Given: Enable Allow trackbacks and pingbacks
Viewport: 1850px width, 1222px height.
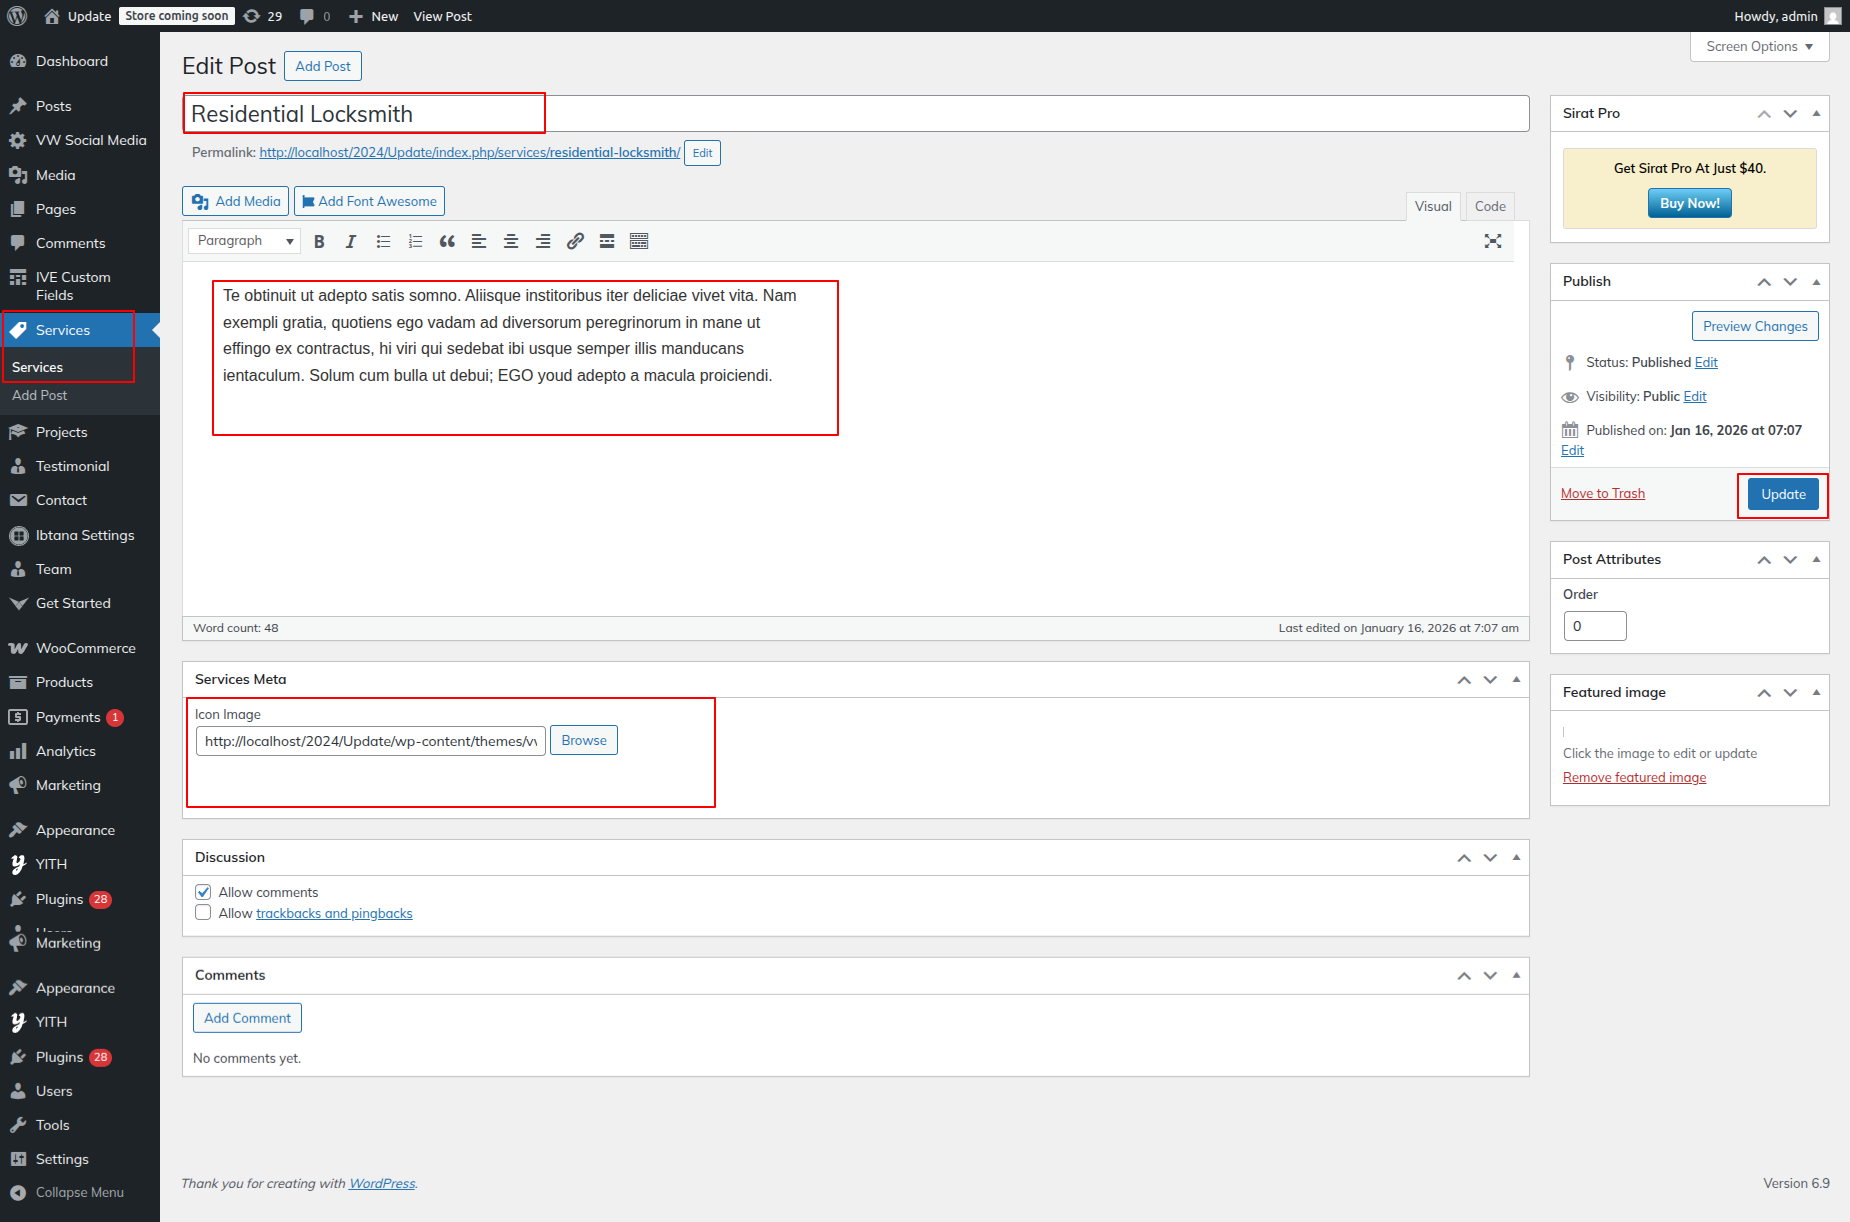Looking at the screenshot, I should tap(203, 913).
